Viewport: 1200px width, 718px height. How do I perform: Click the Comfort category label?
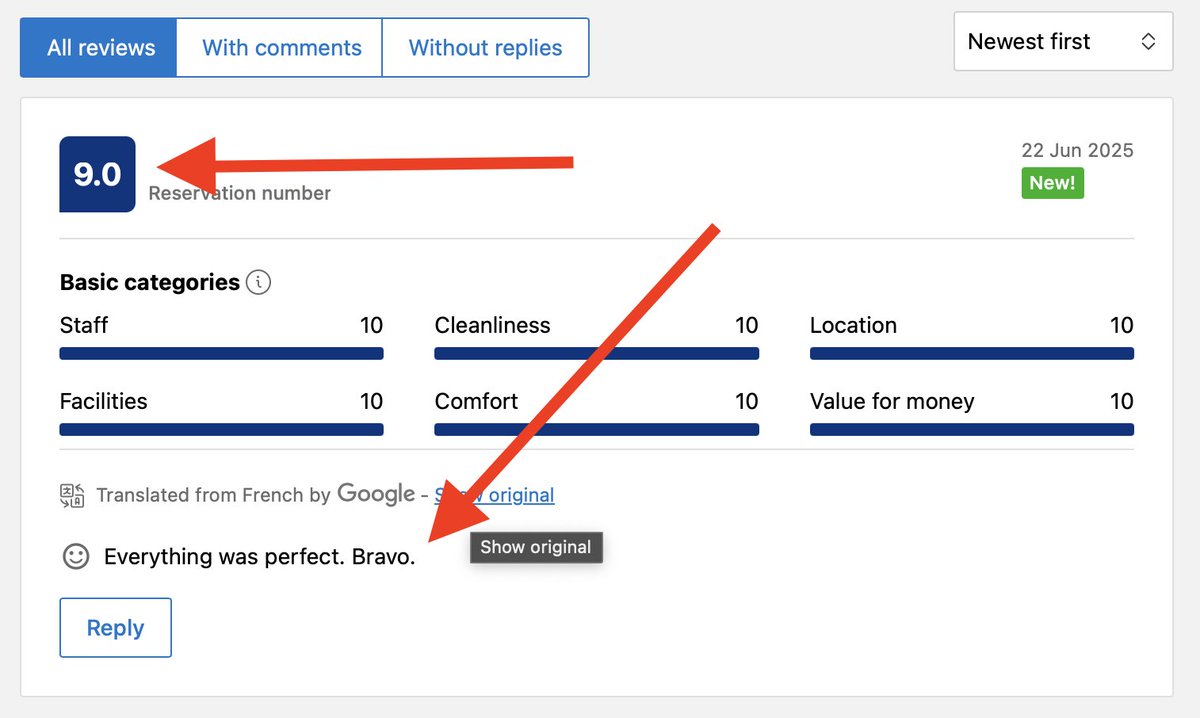coord(476,402)
